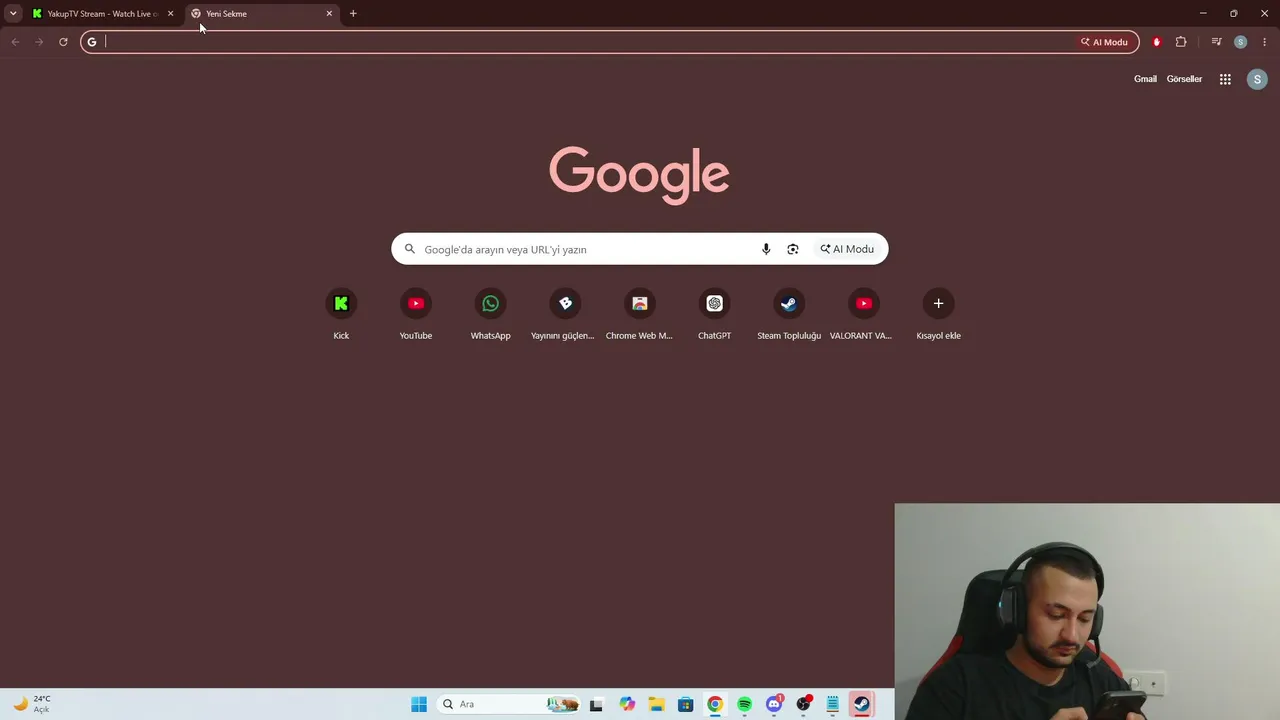The height and width of the screenshot is (720, 1280).
Task: Open the Google apps grid
Action: pyautogui.click(x=1225, y=79)
